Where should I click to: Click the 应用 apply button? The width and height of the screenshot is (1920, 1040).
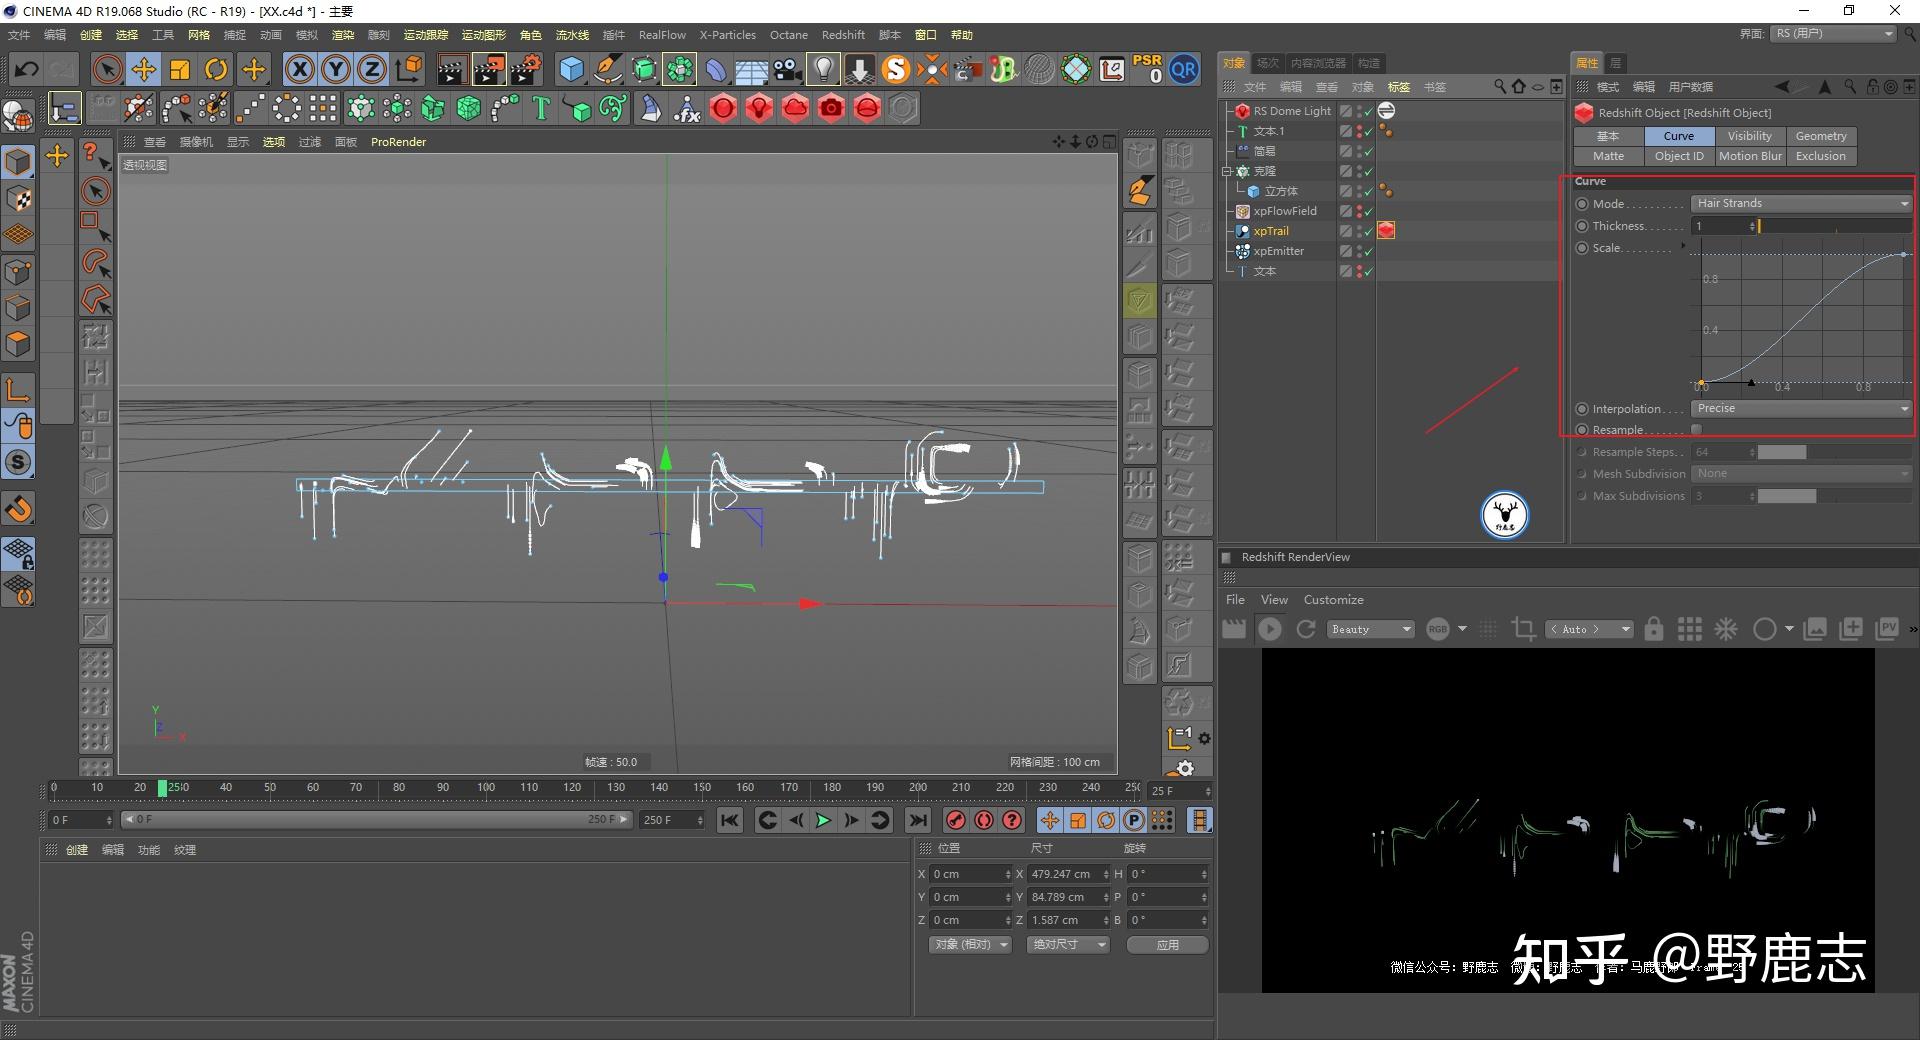tap(1167, 944)
